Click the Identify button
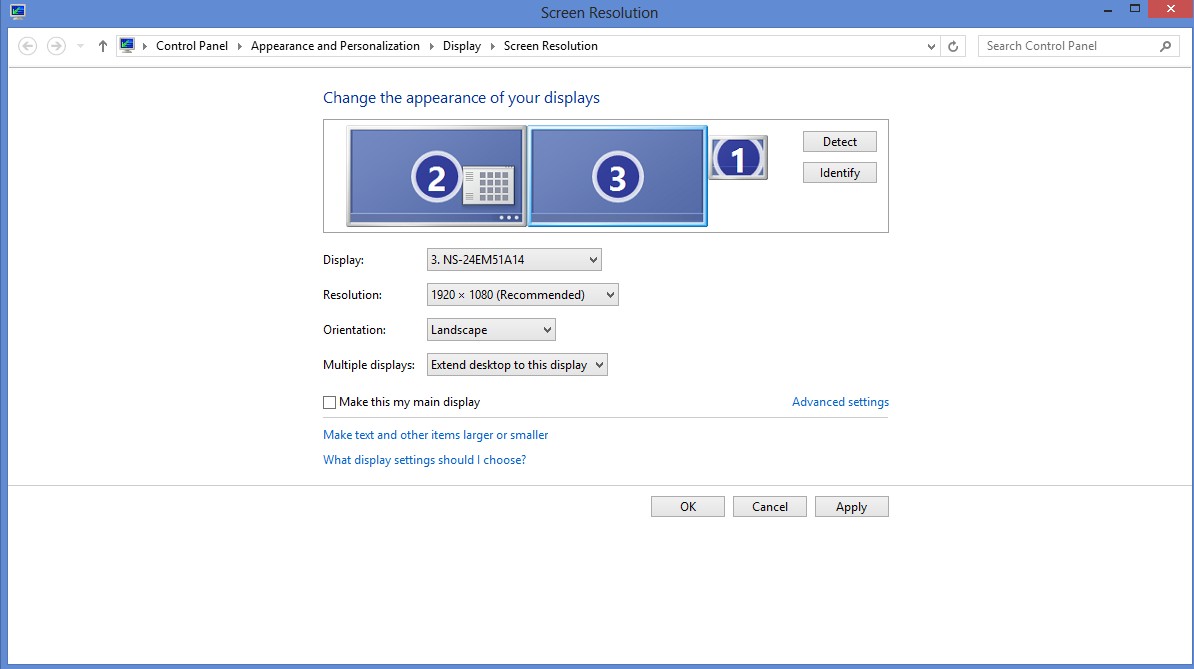1194x669 pixels. 839,173
